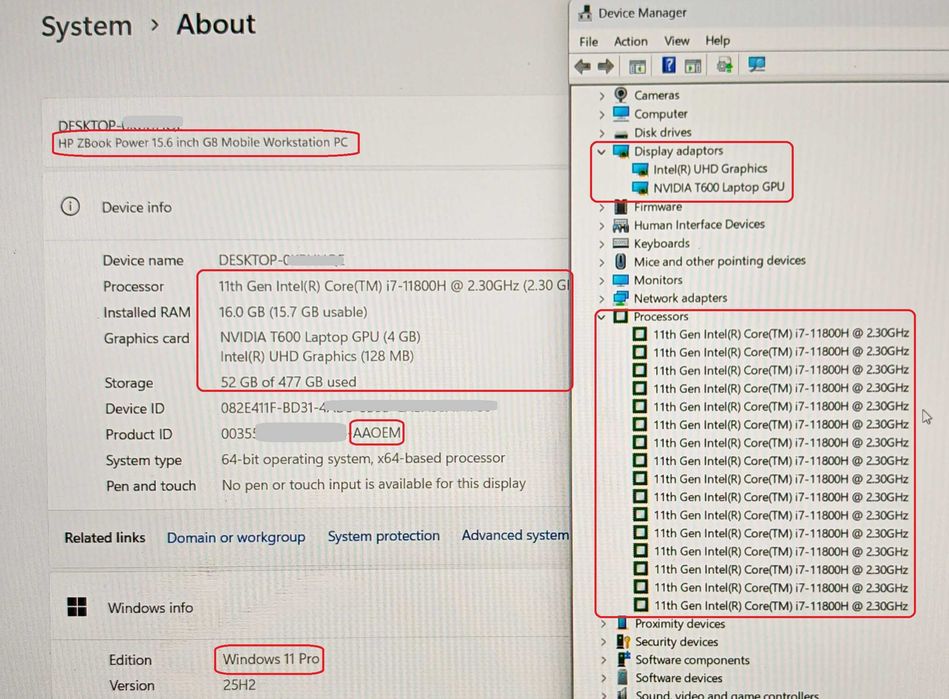Collapse the Display adaptors category
This screenshot has width=949, height=699.
coord(601,151)
